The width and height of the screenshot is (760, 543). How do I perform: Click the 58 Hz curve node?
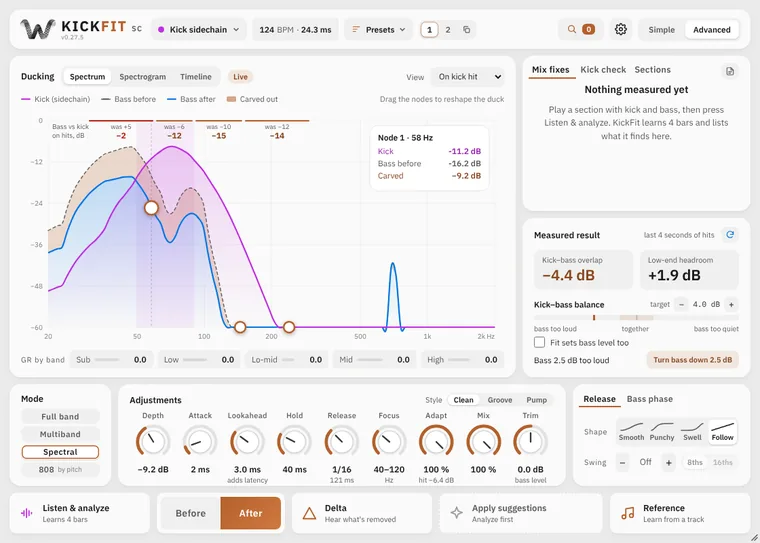point(151,208)
